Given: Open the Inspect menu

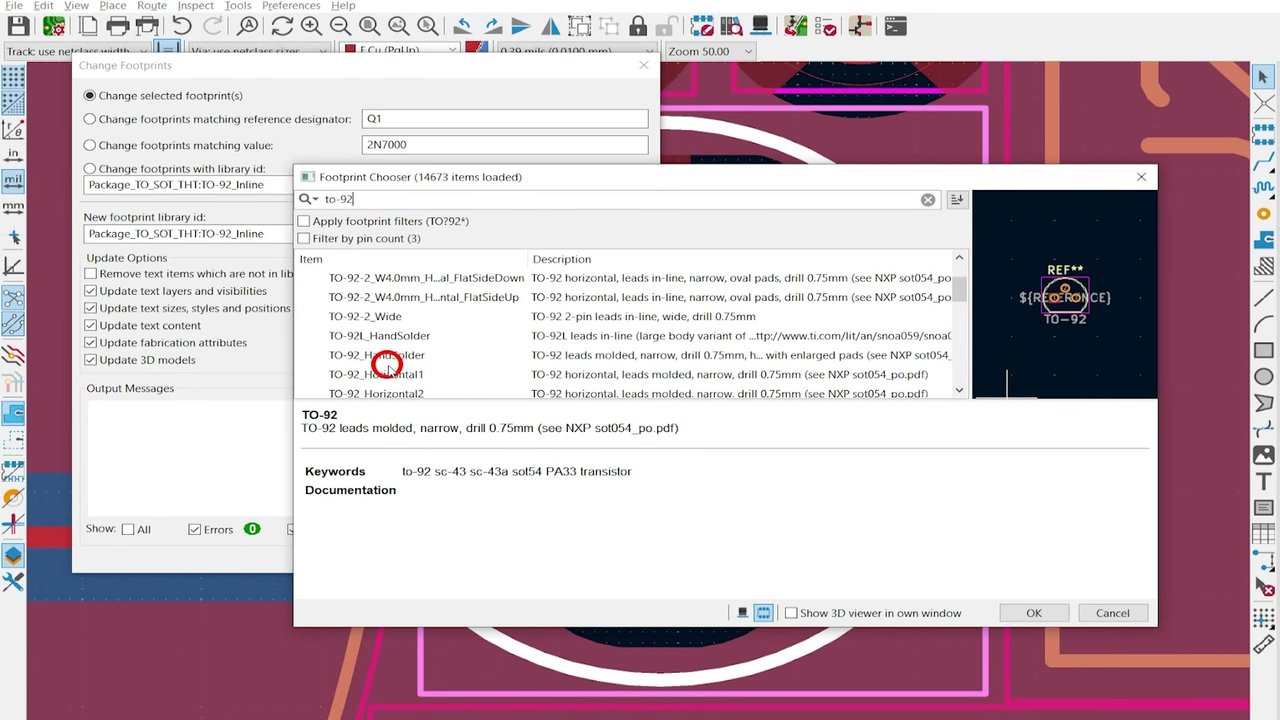Looking at the screenshot, I should pyautogui.click(x=195, y=6).
